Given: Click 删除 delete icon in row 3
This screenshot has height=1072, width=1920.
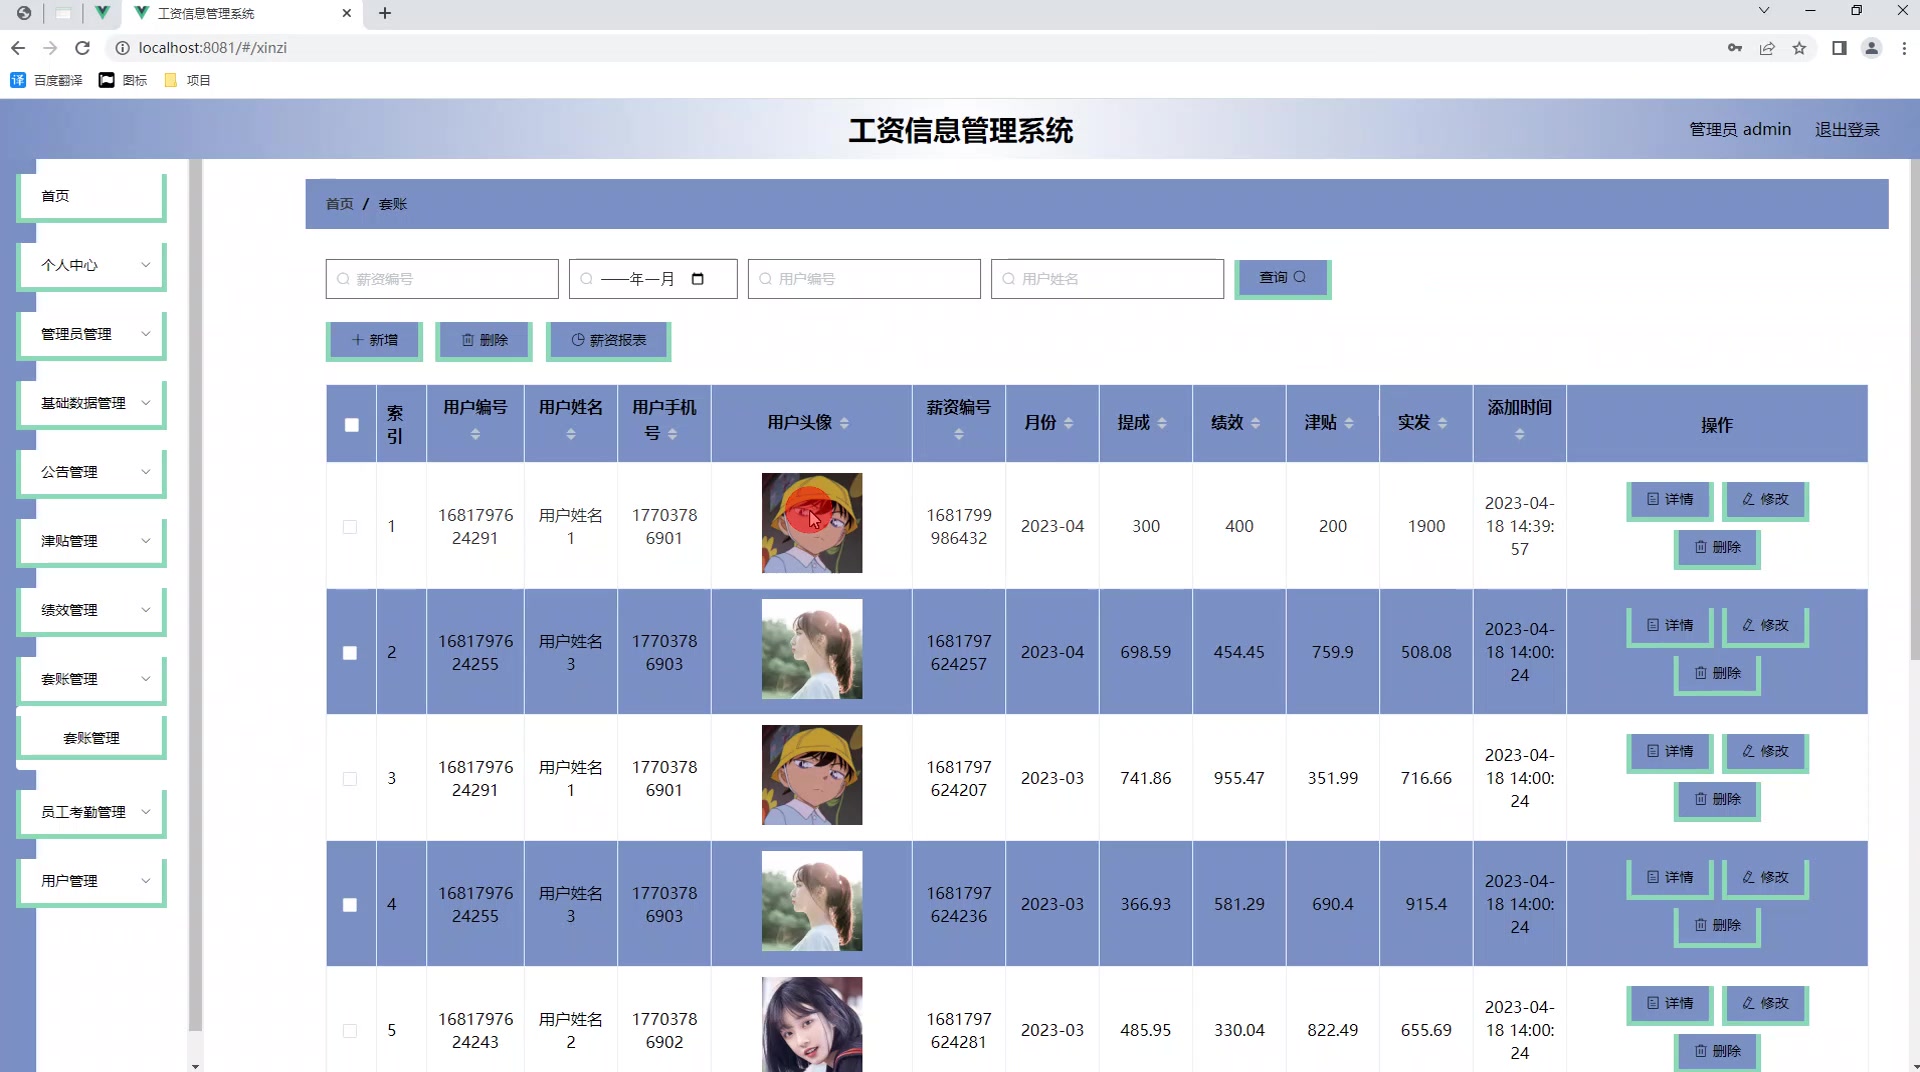Looking at the screenshot, I should [x=1699, y=800].
